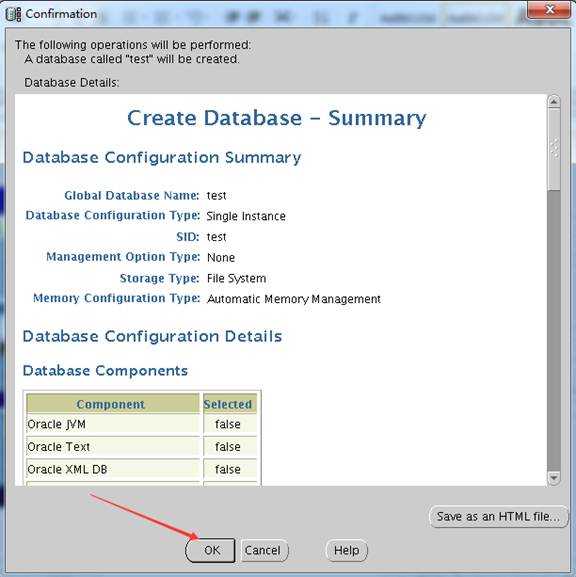Click the Memory Configuration Type label
The height and width of the screenshot is (577, 576).
116,298
